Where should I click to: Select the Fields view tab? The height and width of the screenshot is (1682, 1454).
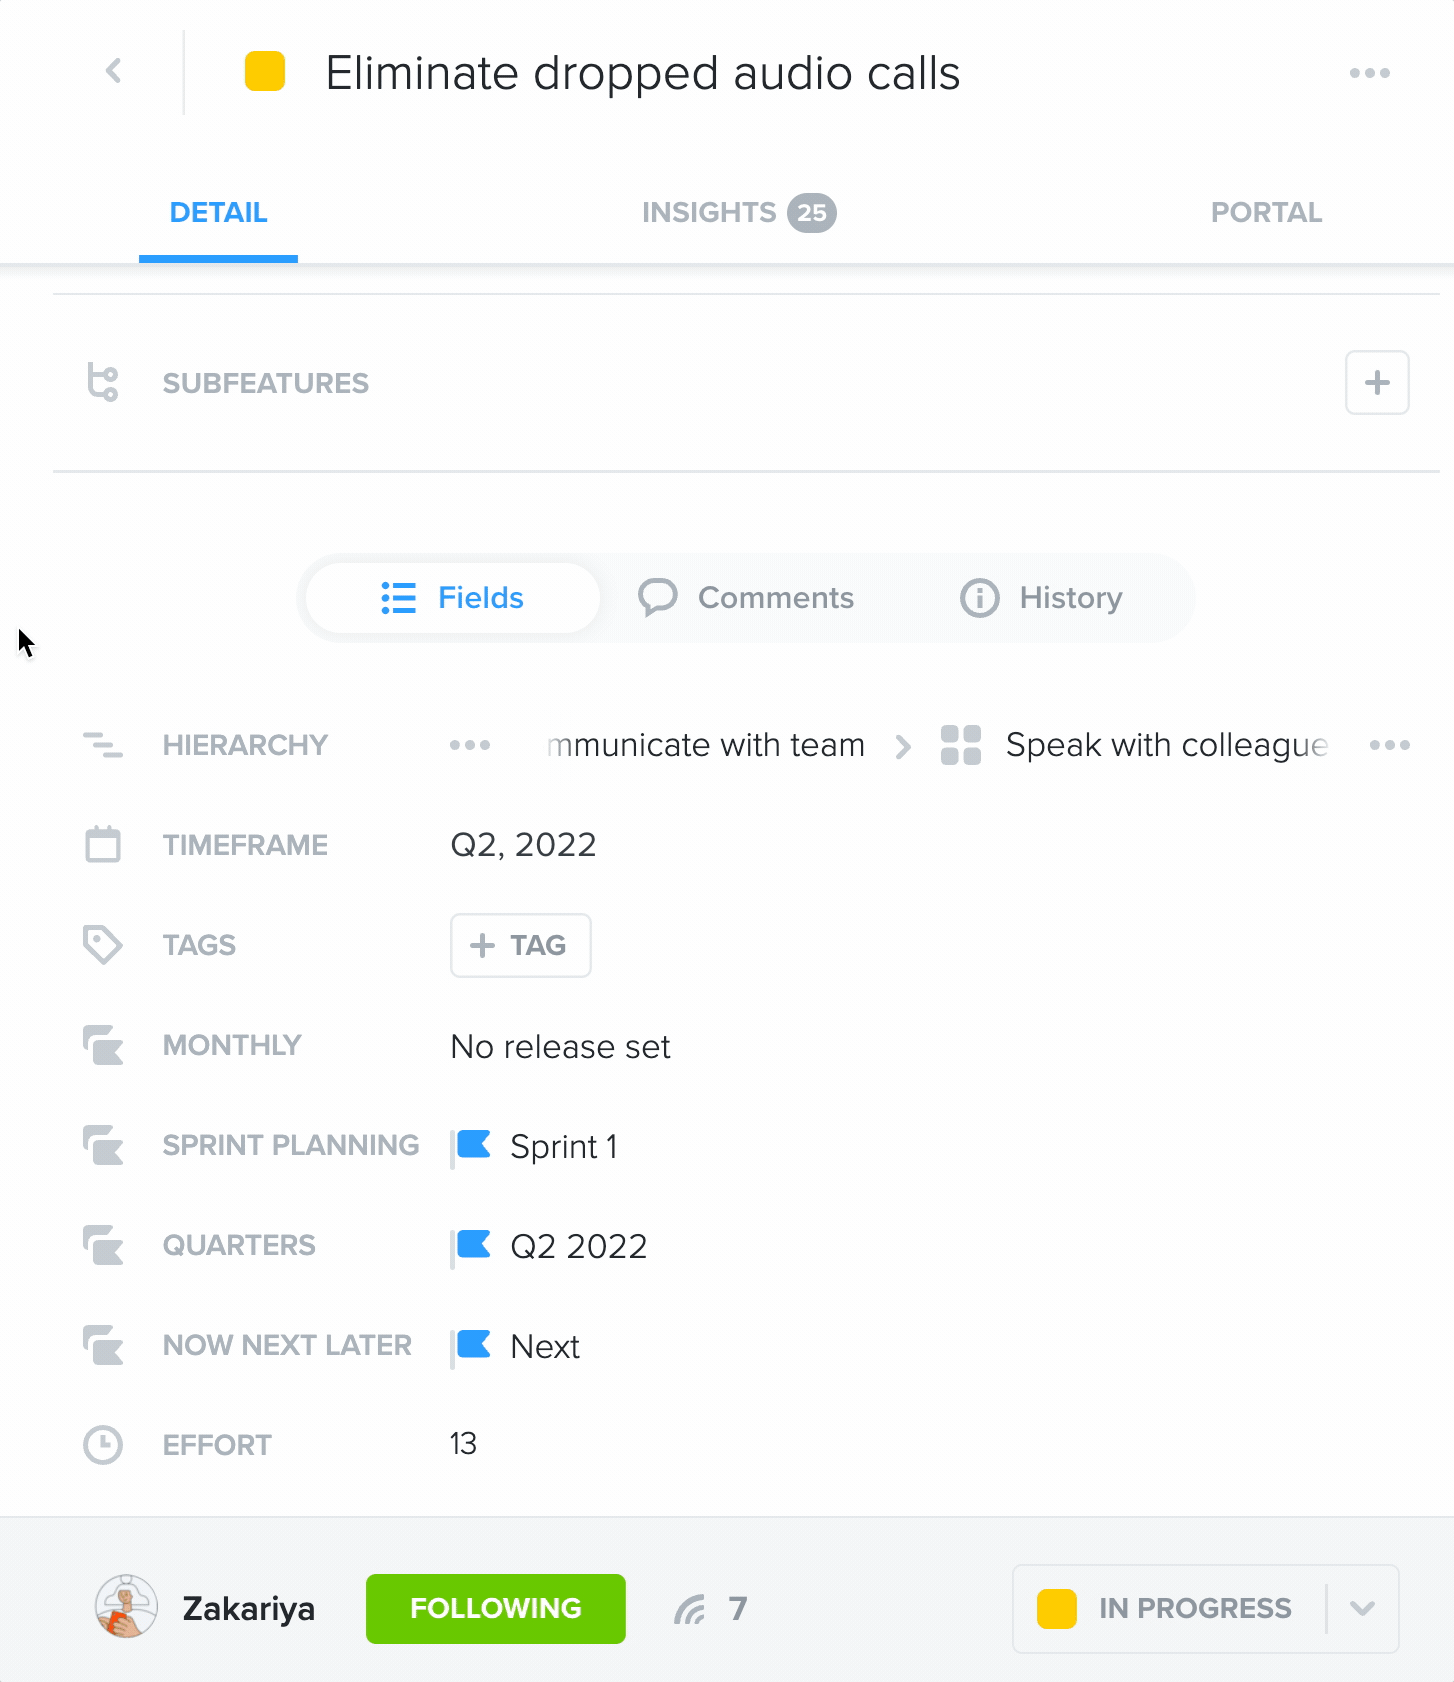(453, 598)
